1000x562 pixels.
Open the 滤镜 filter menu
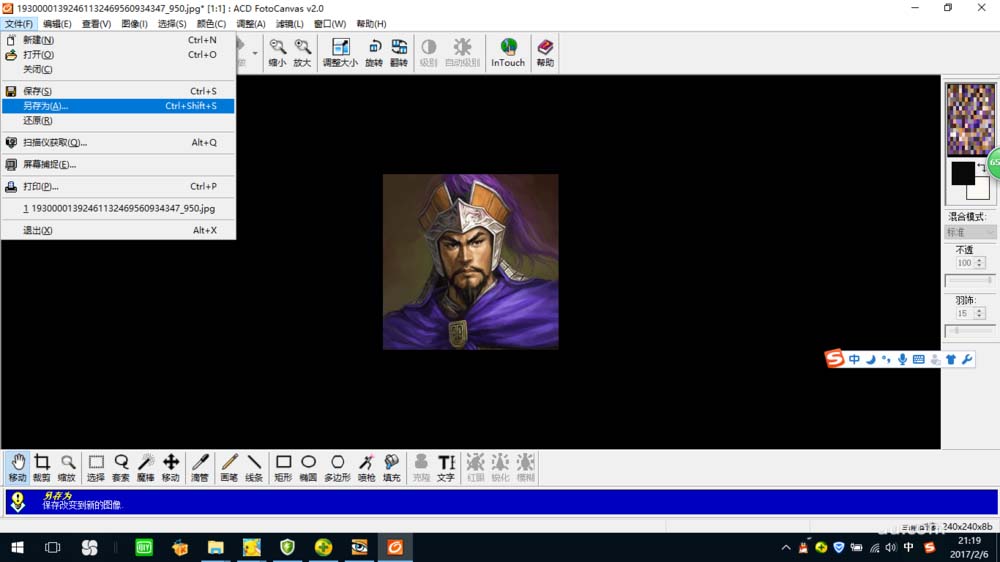290,24
